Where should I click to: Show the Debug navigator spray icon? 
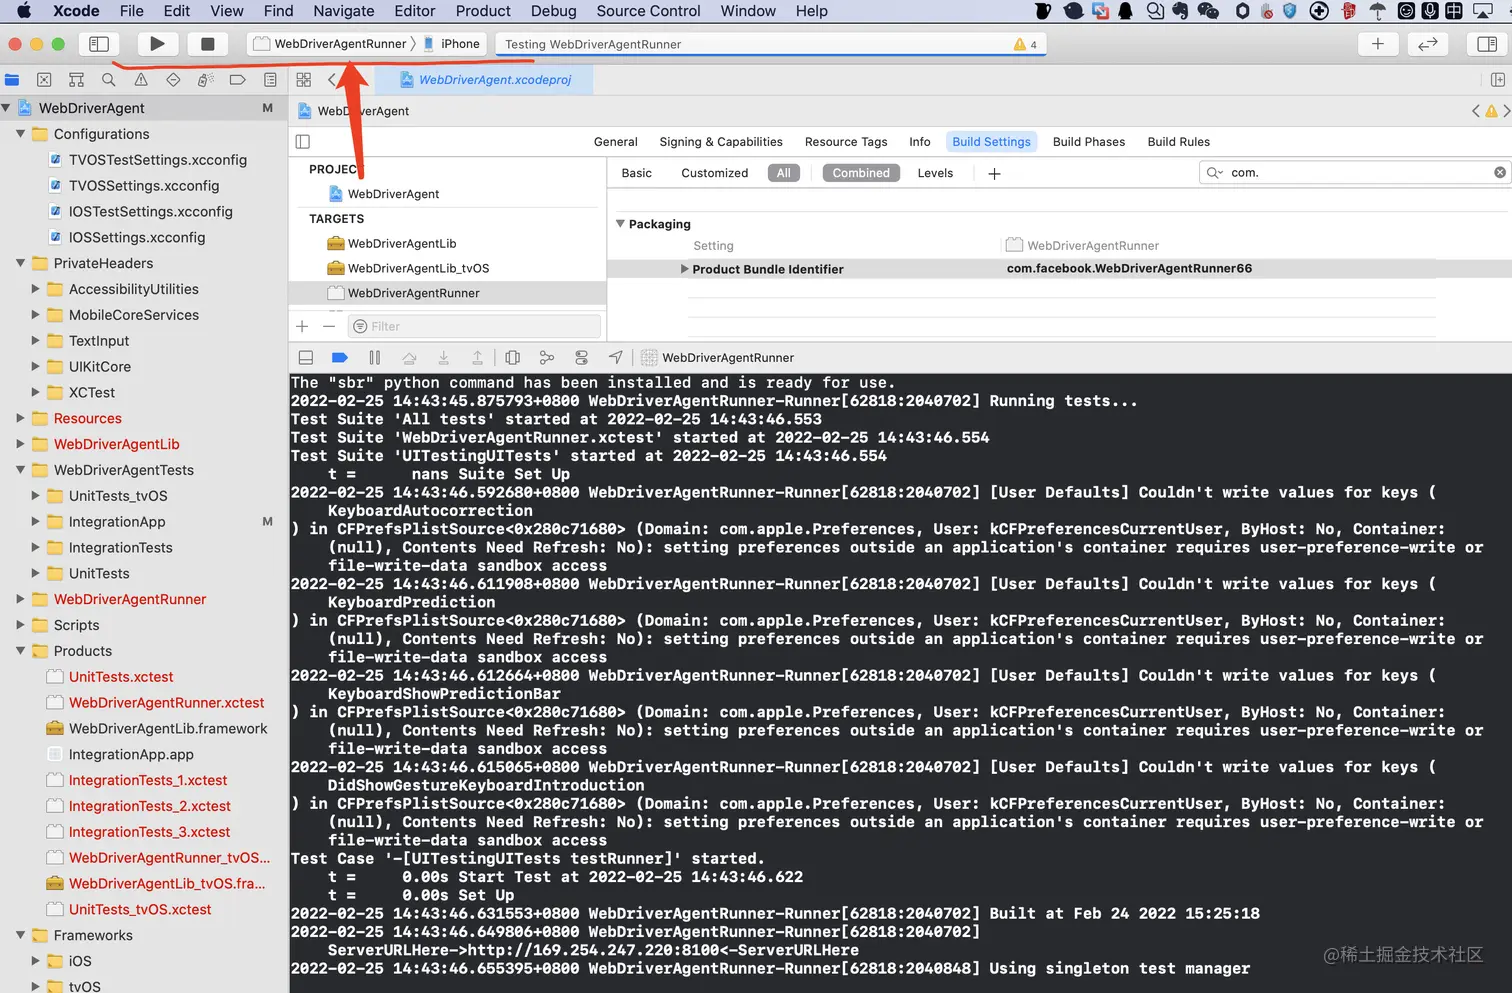click(x=205, y=80)
